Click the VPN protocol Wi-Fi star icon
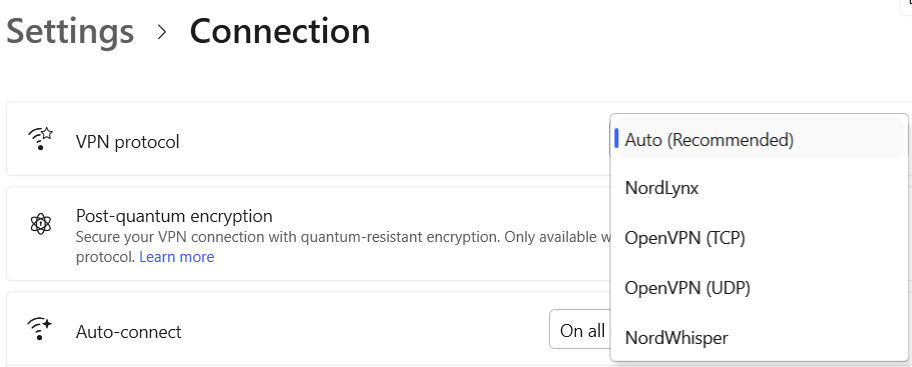 pyautogui.click(x=40, y=139)
